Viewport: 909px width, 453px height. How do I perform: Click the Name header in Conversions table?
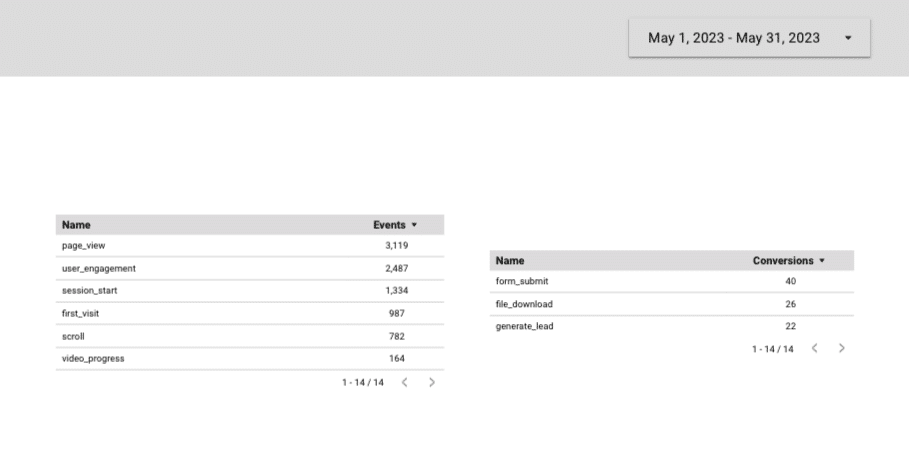coord(510,260)
